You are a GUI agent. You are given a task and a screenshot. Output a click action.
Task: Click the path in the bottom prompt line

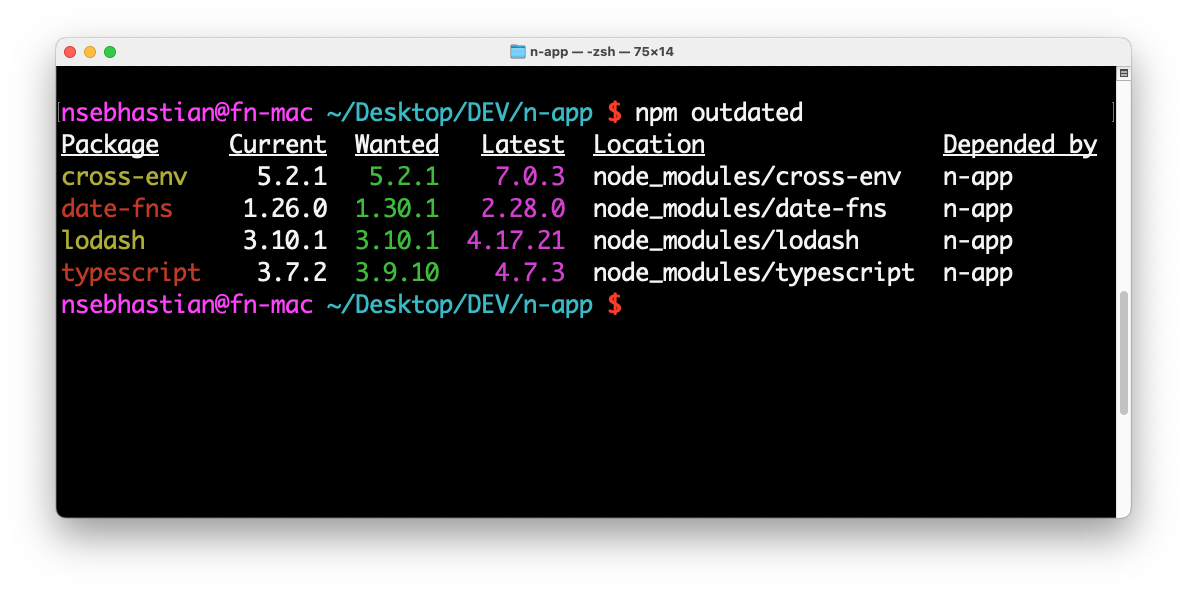[460, 305]
